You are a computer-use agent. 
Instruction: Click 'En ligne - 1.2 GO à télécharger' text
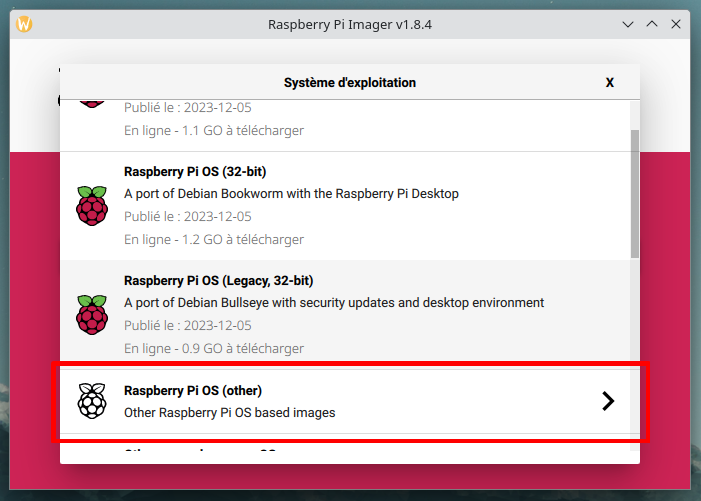(214, 240)
